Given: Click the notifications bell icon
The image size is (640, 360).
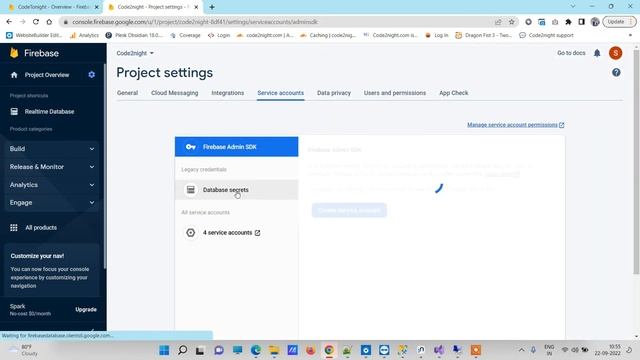Looking at the screenshot, I should click(x=597, y=53).
